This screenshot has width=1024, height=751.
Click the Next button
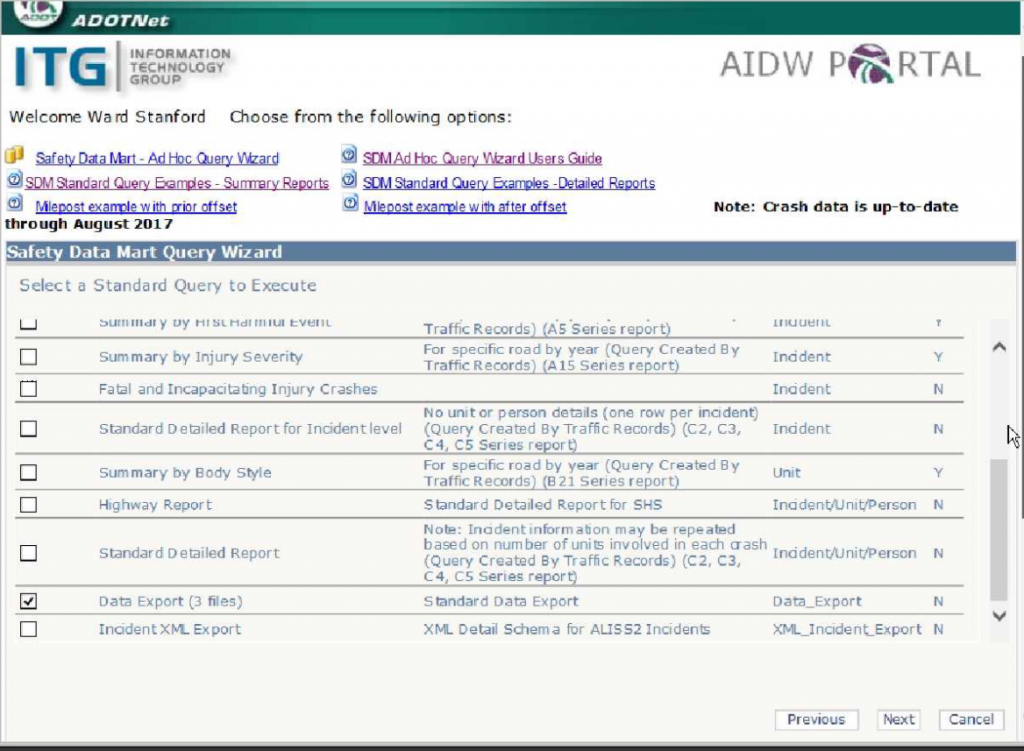click(x=897, y=719)
